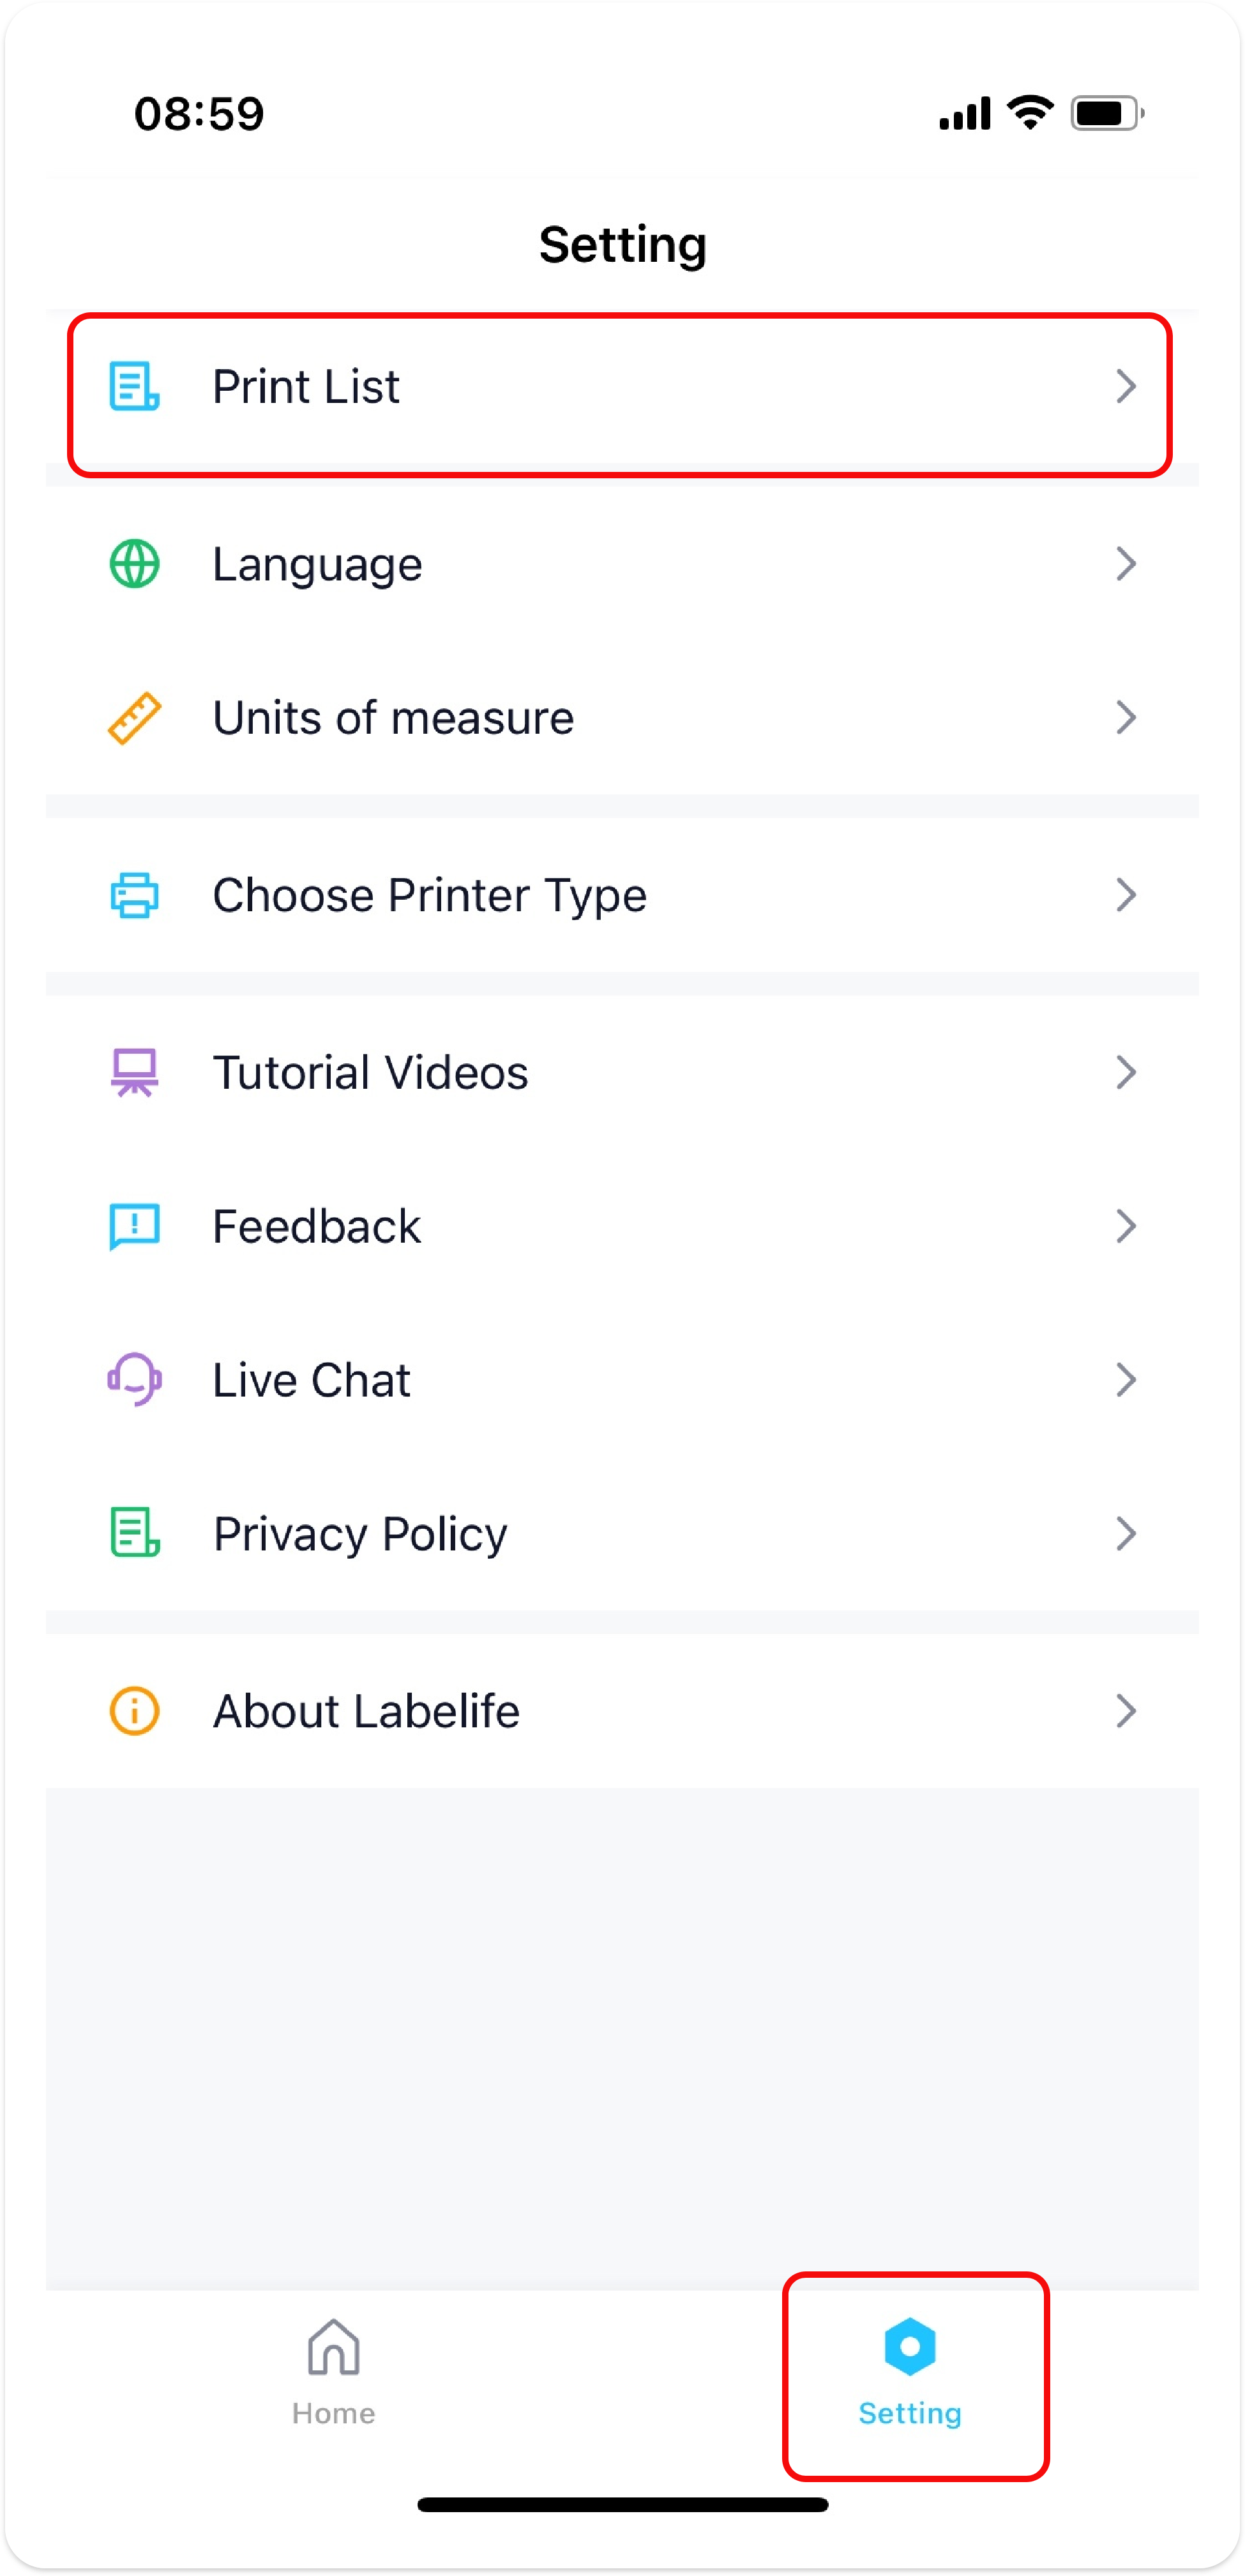Image resolution: width=1245 pixels, height=2576 pixels.
Task: Tap the orange About info icon
Action: pos(134,1711)
